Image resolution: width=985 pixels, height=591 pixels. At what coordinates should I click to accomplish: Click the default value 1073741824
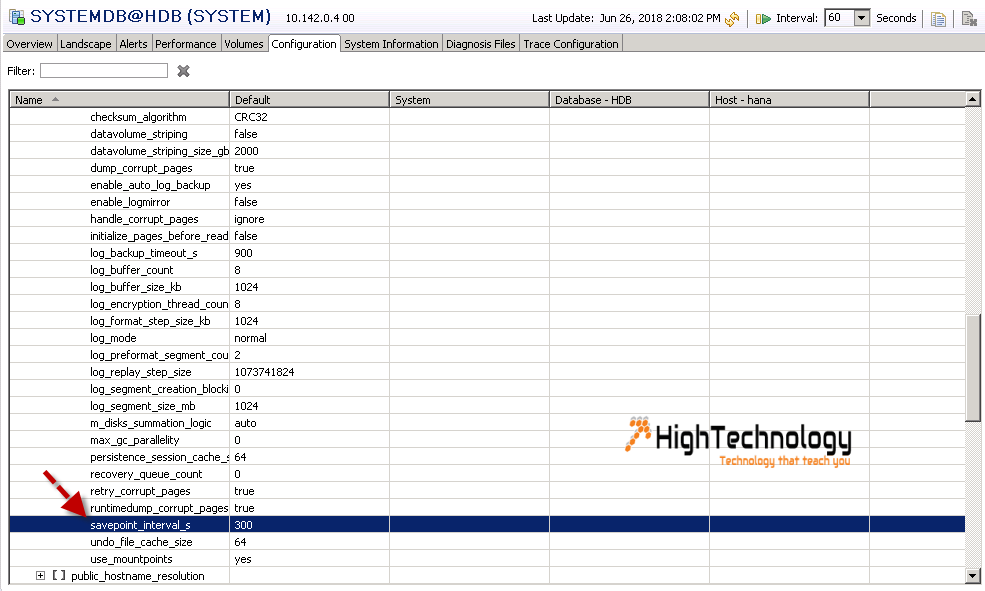264,372
